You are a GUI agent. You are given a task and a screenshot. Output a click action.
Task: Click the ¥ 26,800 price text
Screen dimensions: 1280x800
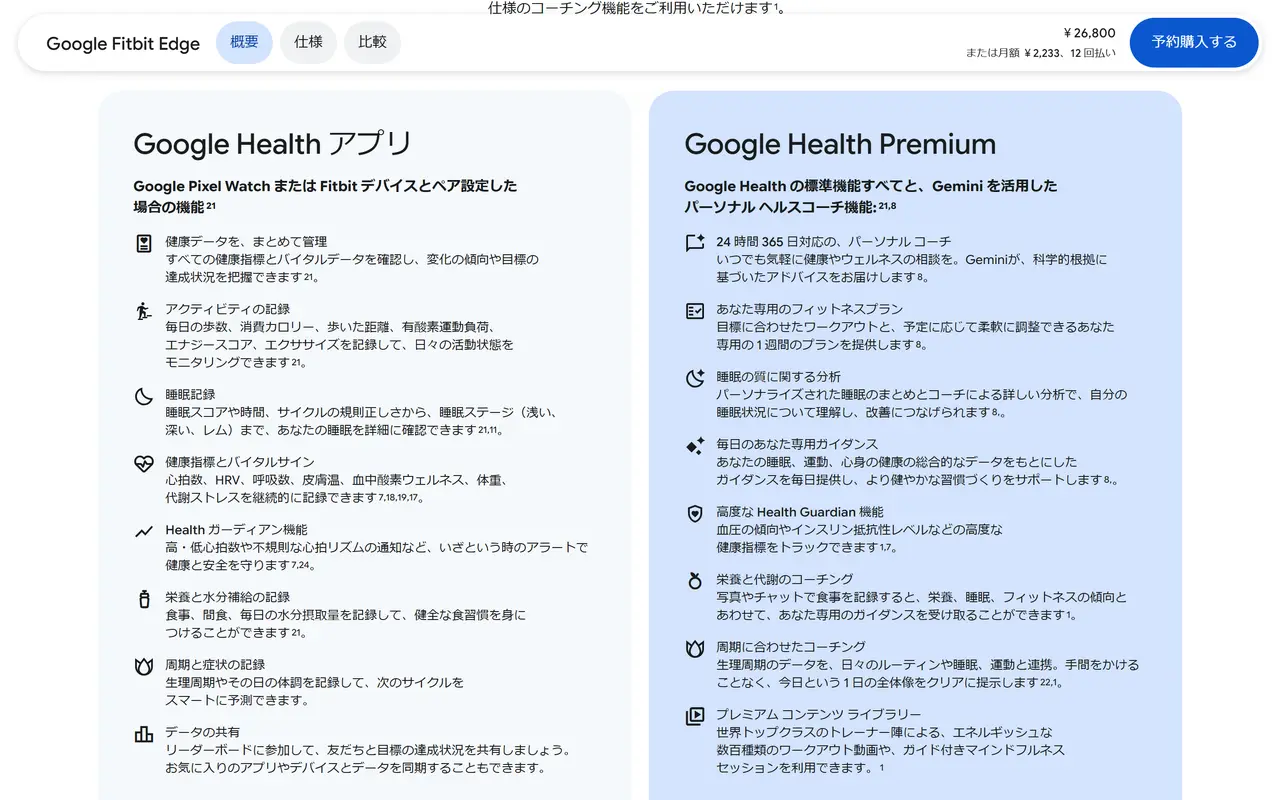tap(1089, 33)
